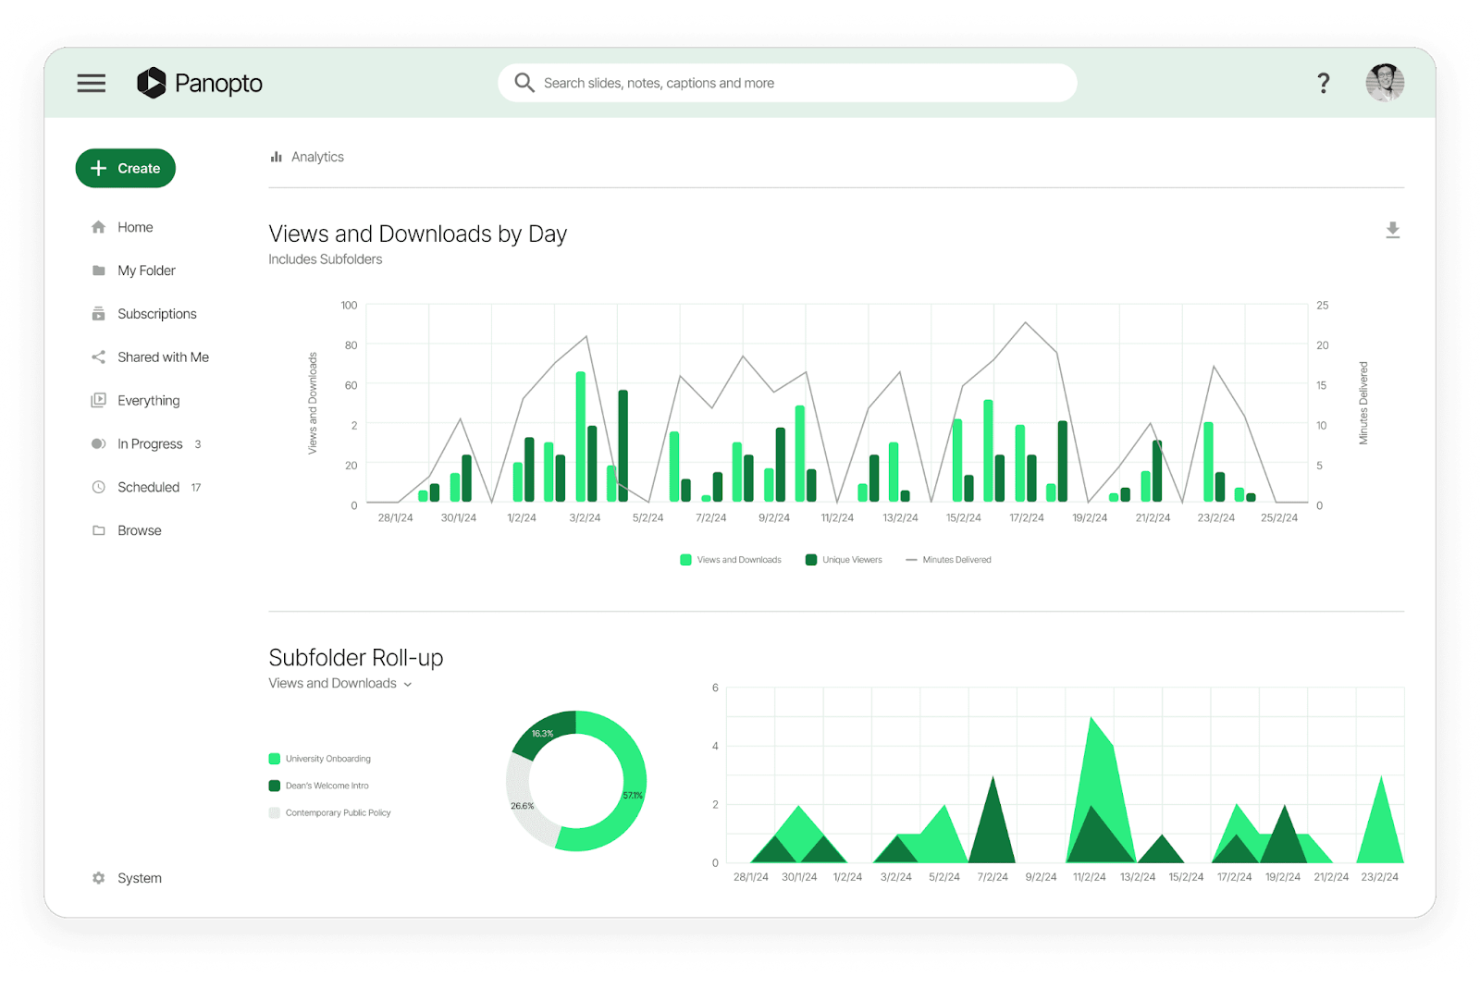Image resolution: width=1480 pixels, height=987 pixels.
Task: Toggle the Minutes Delivered legend entry
Action: point(947,559)
